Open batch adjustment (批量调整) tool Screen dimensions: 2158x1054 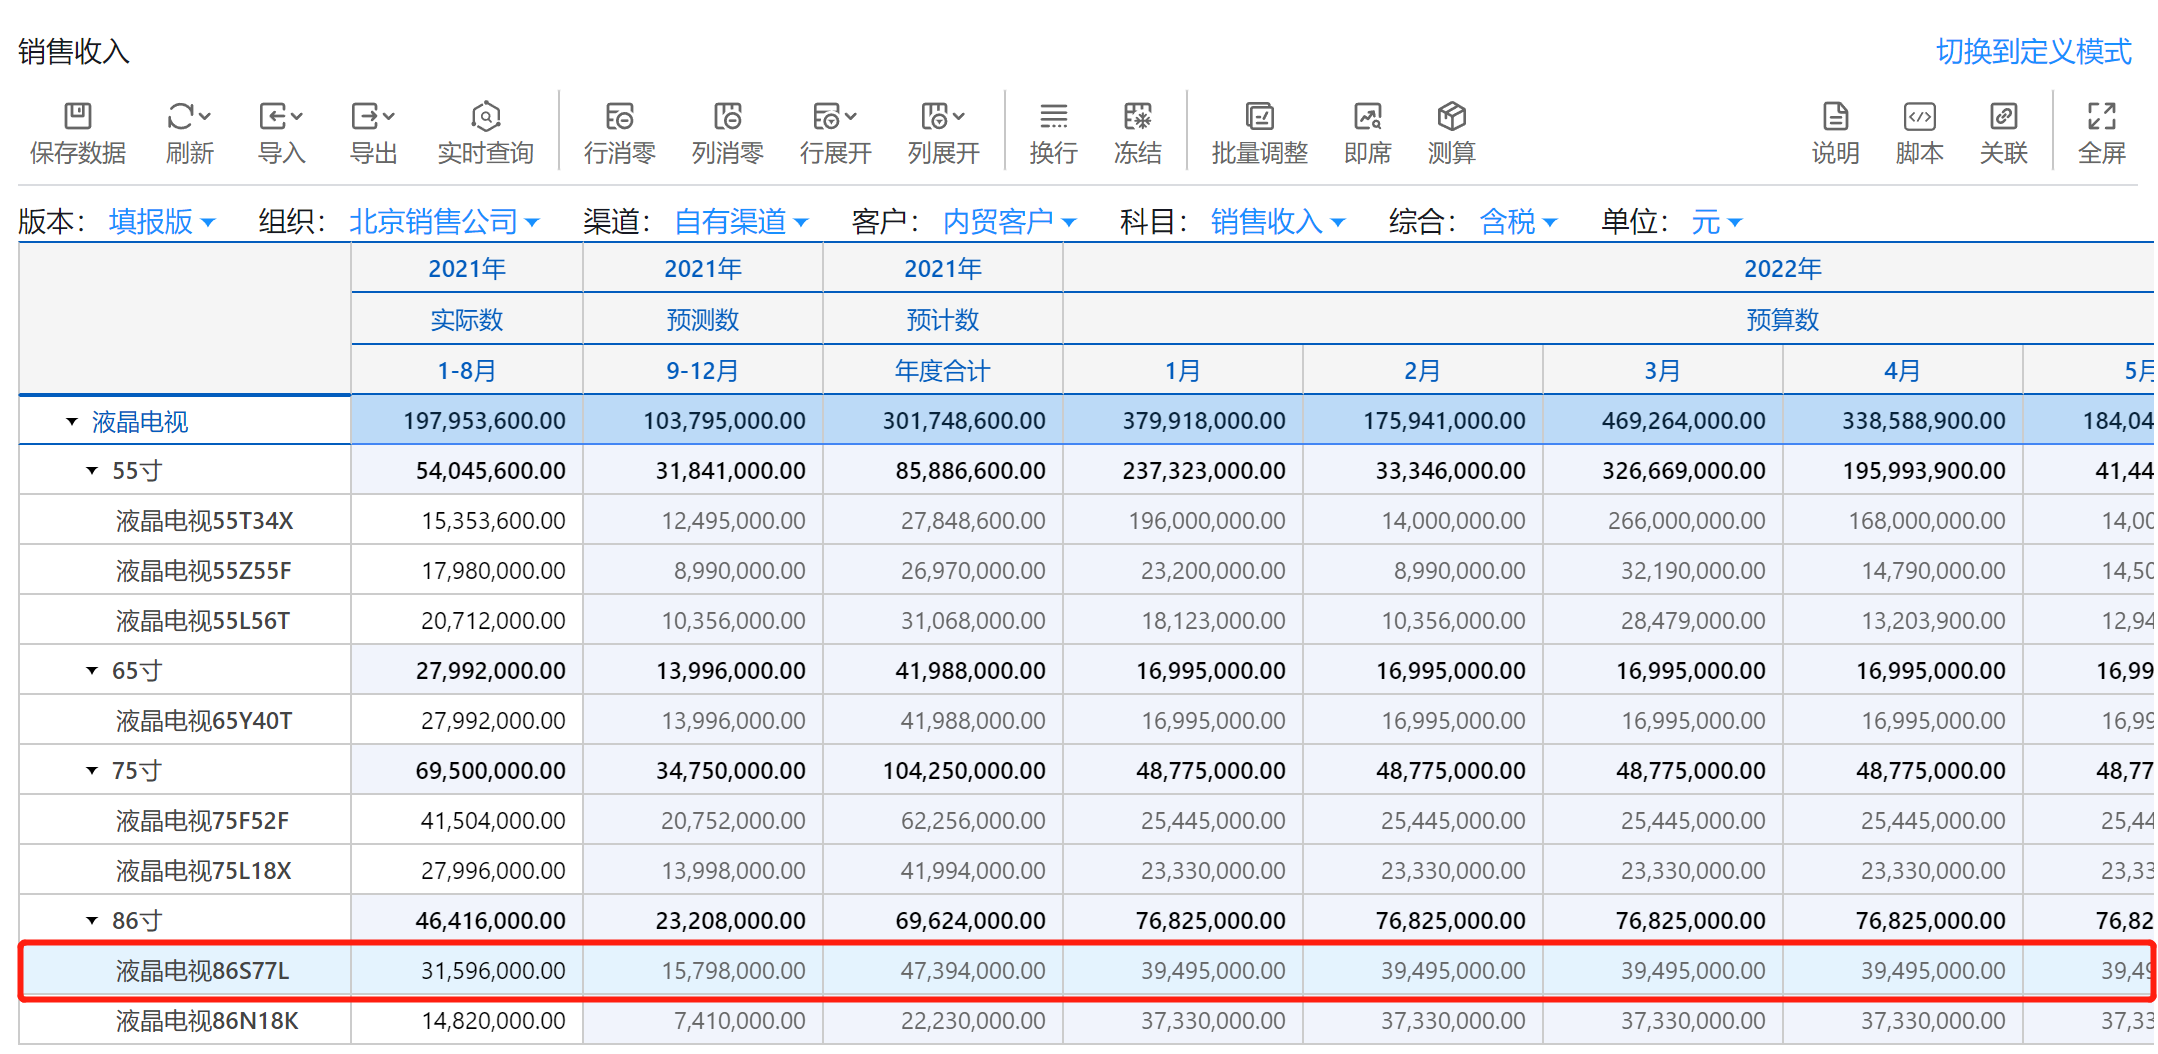tap(1259, 117)
